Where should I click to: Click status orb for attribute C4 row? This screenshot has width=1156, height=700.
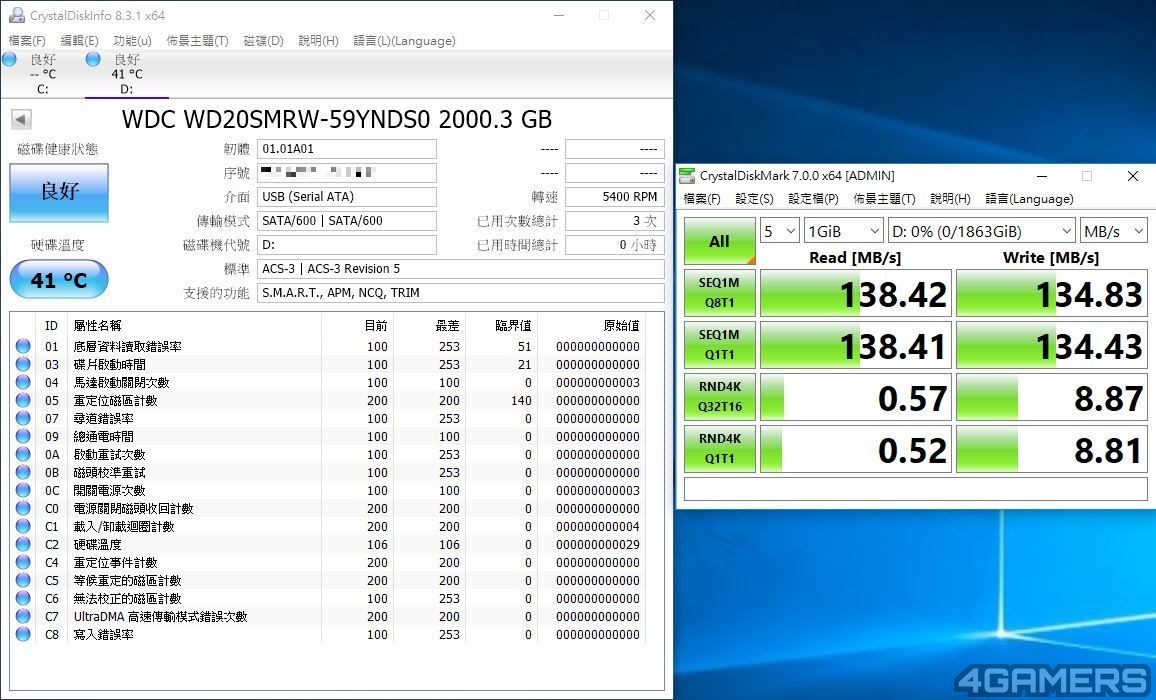point(23,562)
